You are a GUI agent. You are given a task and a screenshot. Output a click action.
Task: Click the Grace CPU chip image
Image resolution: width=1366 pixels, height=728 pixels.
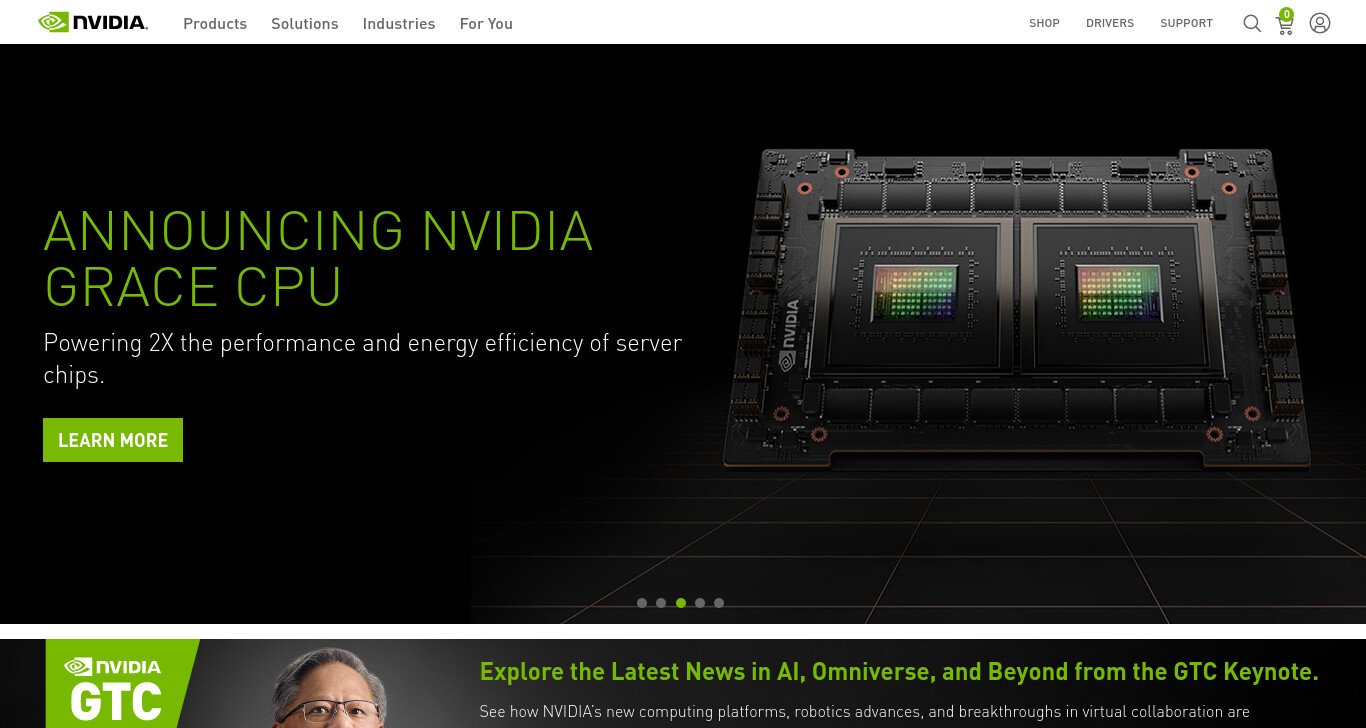[x=1015, y=308]
